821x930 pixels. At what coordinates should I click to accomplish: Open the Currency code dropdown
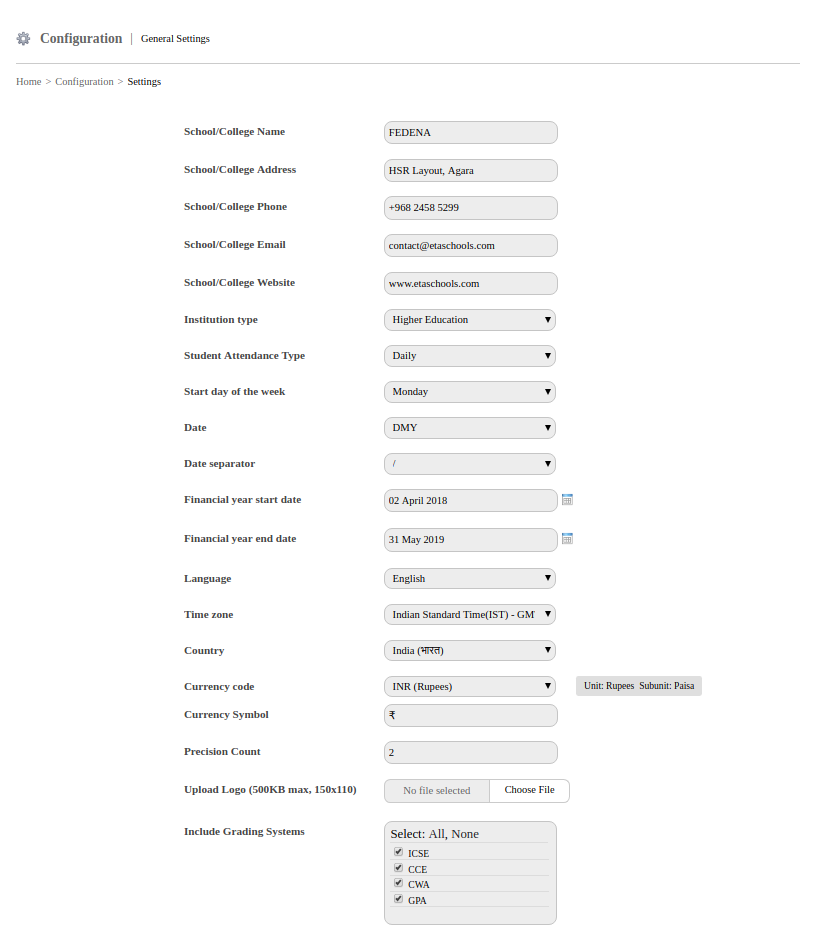coord(470,686)
